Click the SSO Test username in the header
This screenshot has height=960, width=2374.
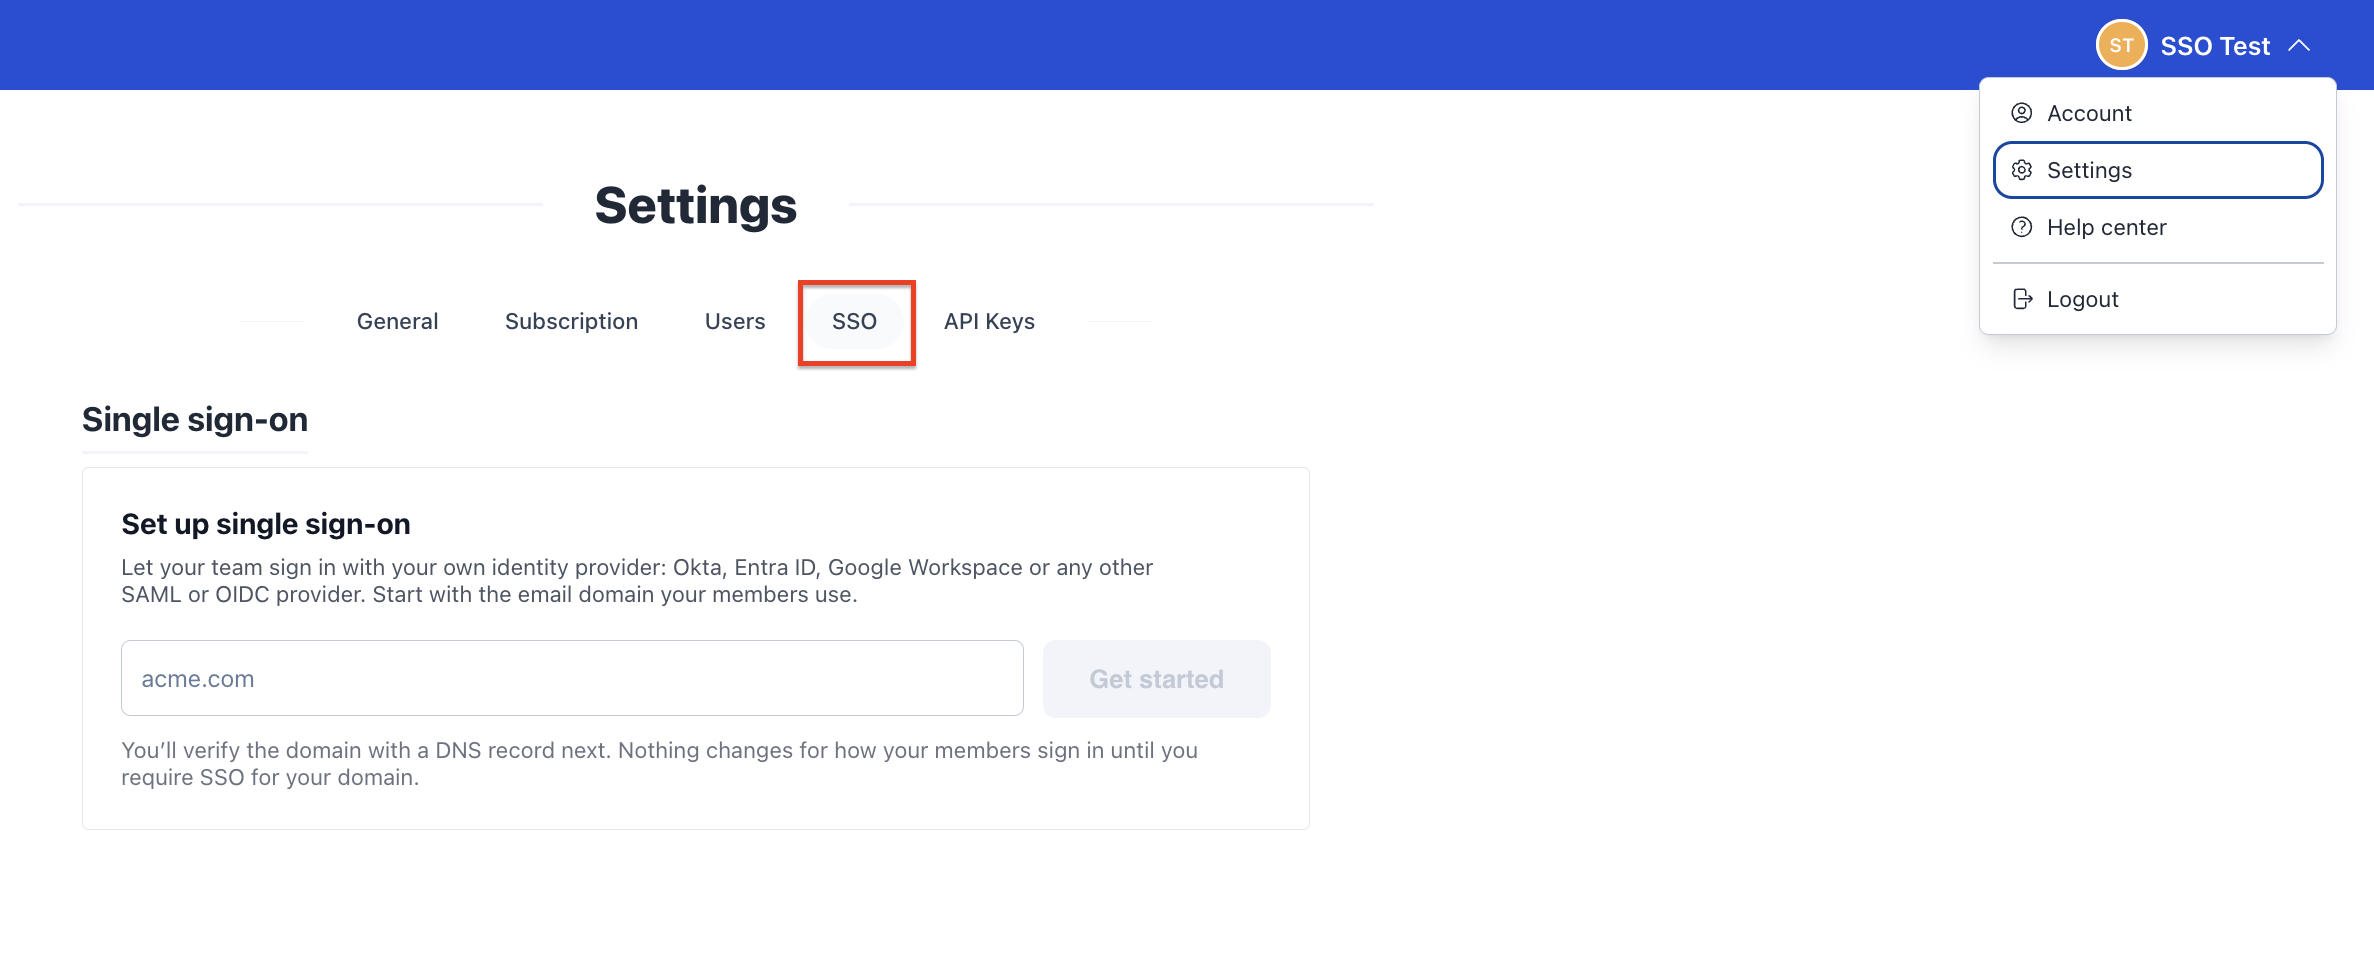(x=2215, y=46)
